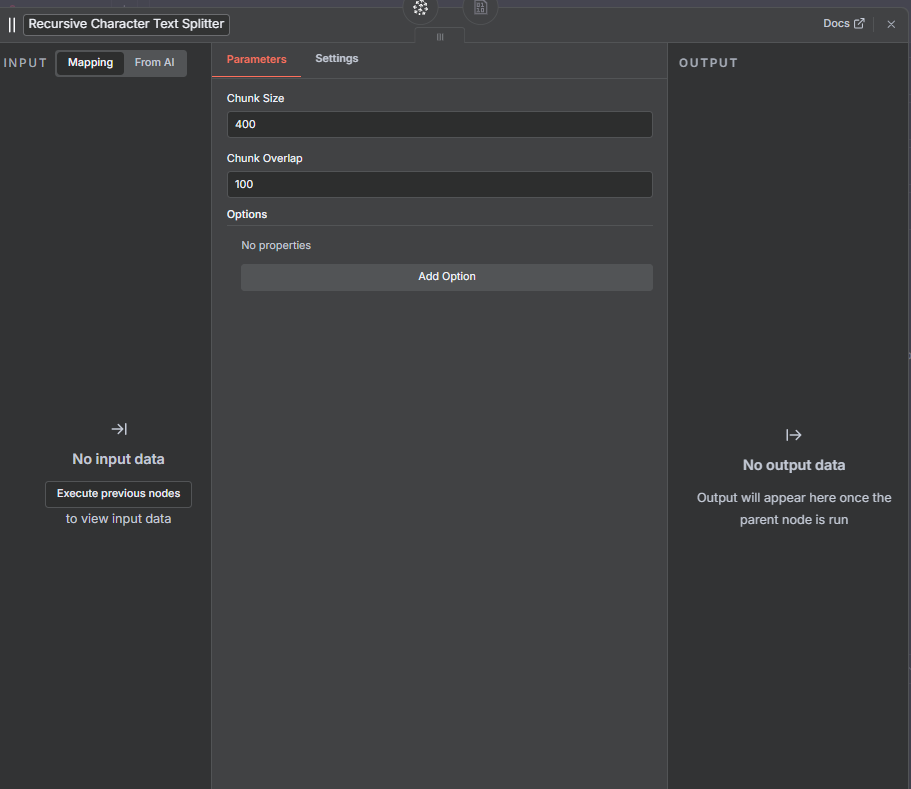This screenshot has height=789, width=911.
Task: Click the node title to rename it
Action: (126, 24)
